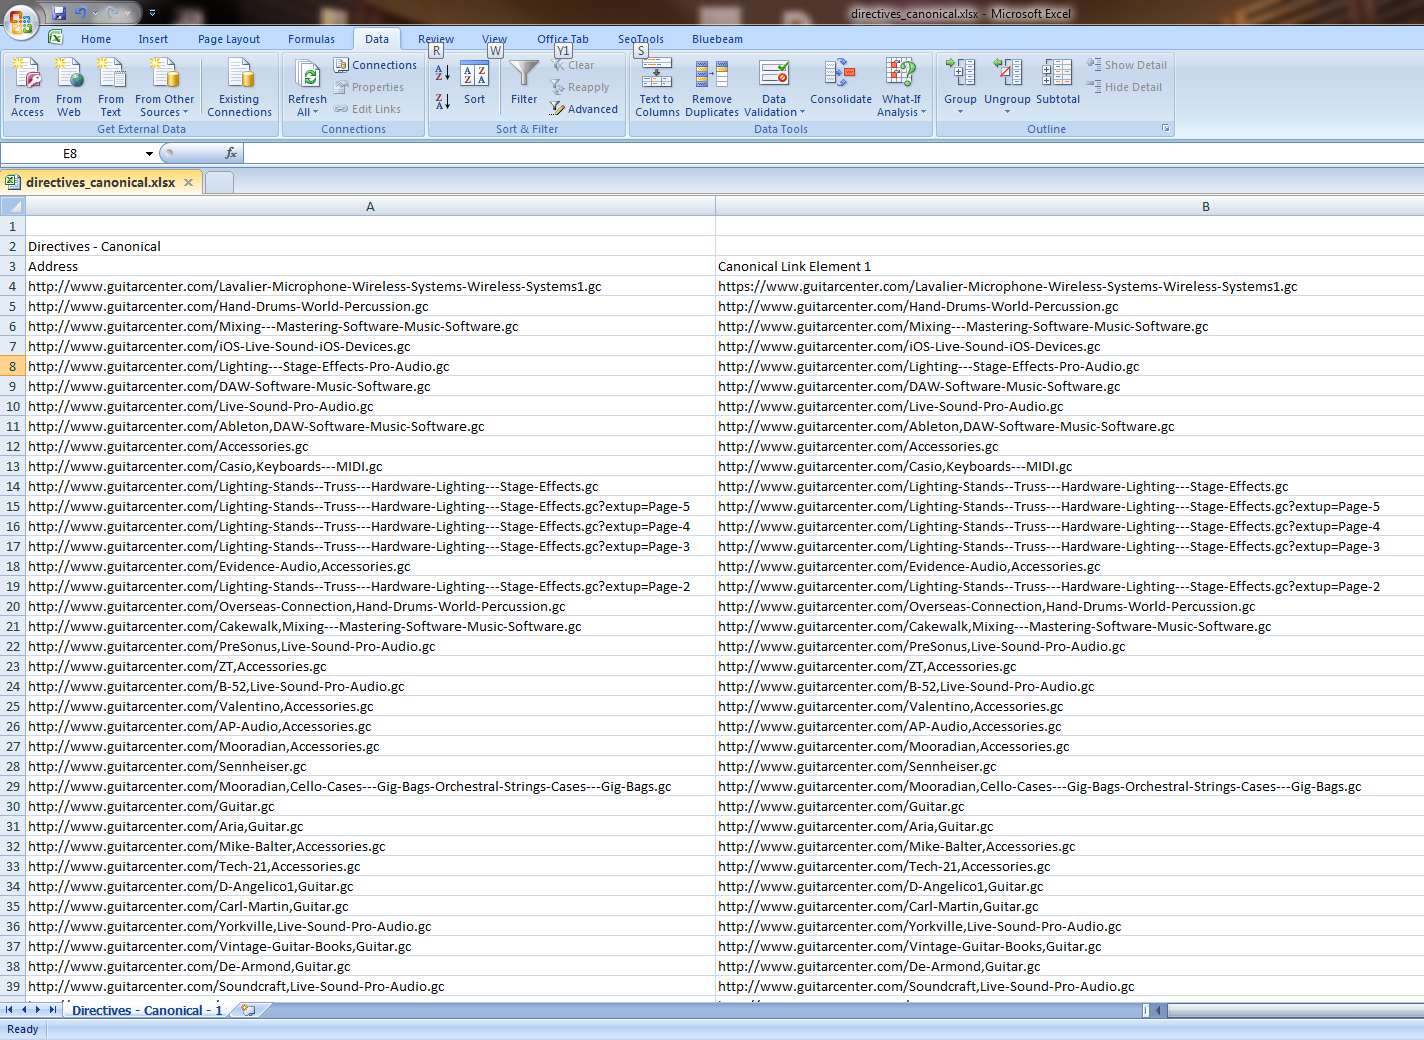Expand the Group dropdown arrow
This screenshot has height=1040, width=1424.
point(960,112)
